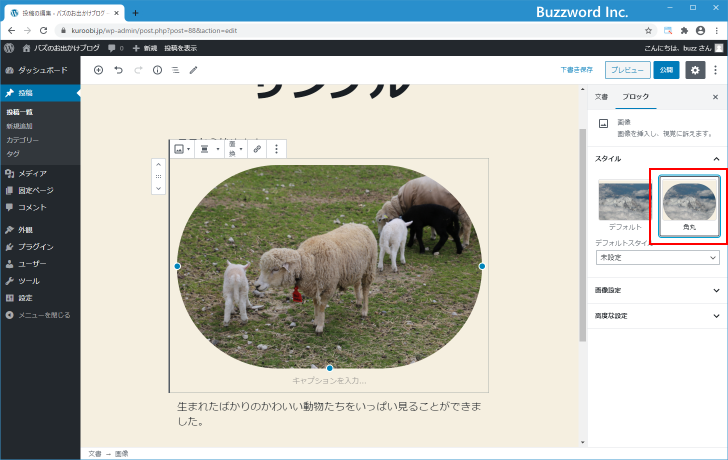Click the プレビュー button

(626, 70)
